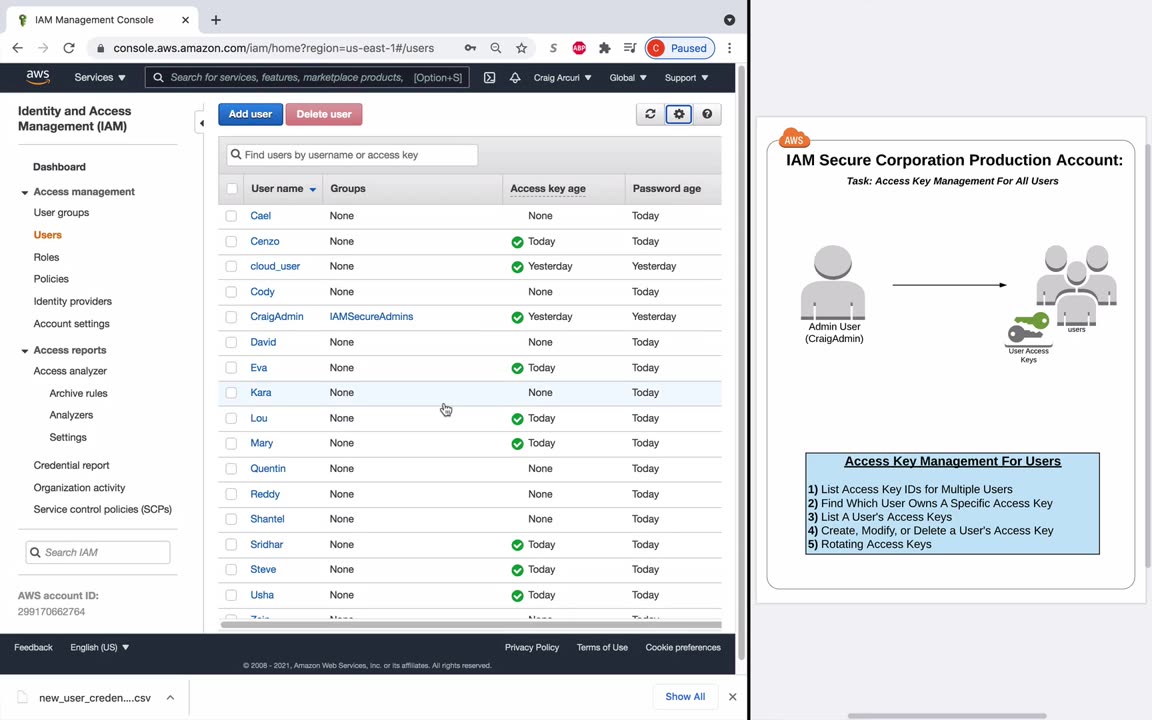Collapse the IAM navigation side panel
1152x720 pixels.
[x=201, y=123]
